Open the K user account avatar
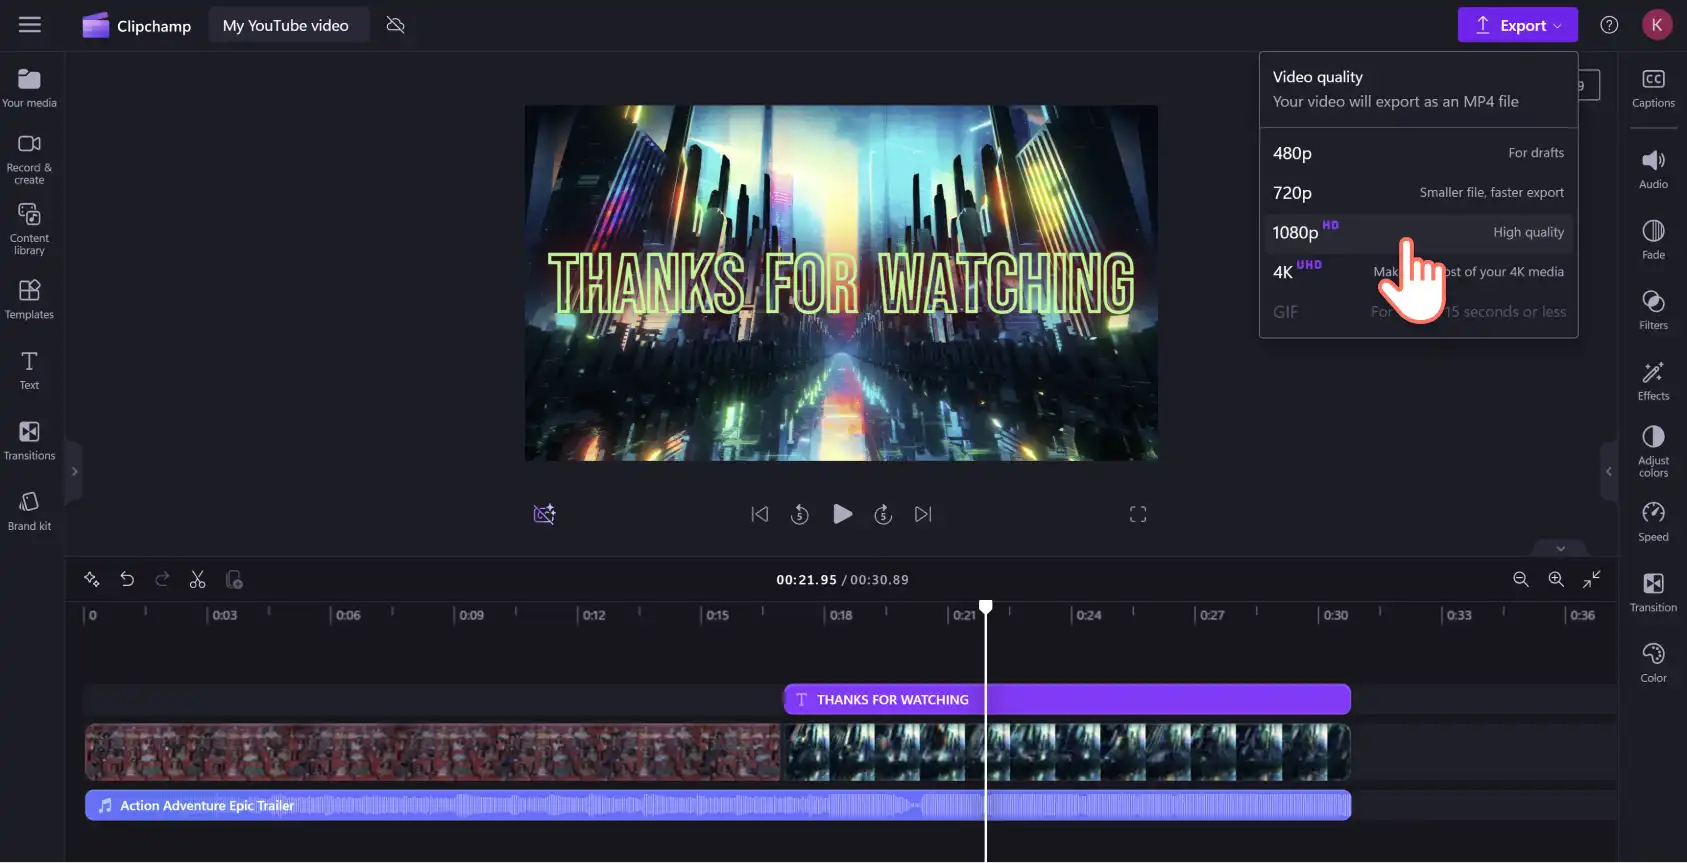1687x863 pixels. click(1657, 25)
